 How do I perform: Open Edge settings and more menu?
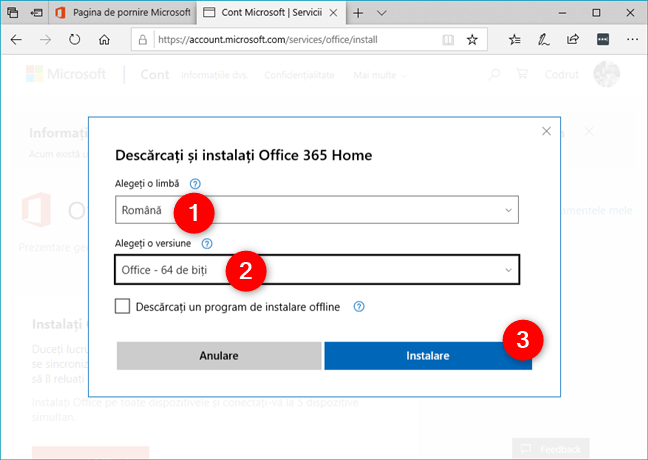click(632, 40)
